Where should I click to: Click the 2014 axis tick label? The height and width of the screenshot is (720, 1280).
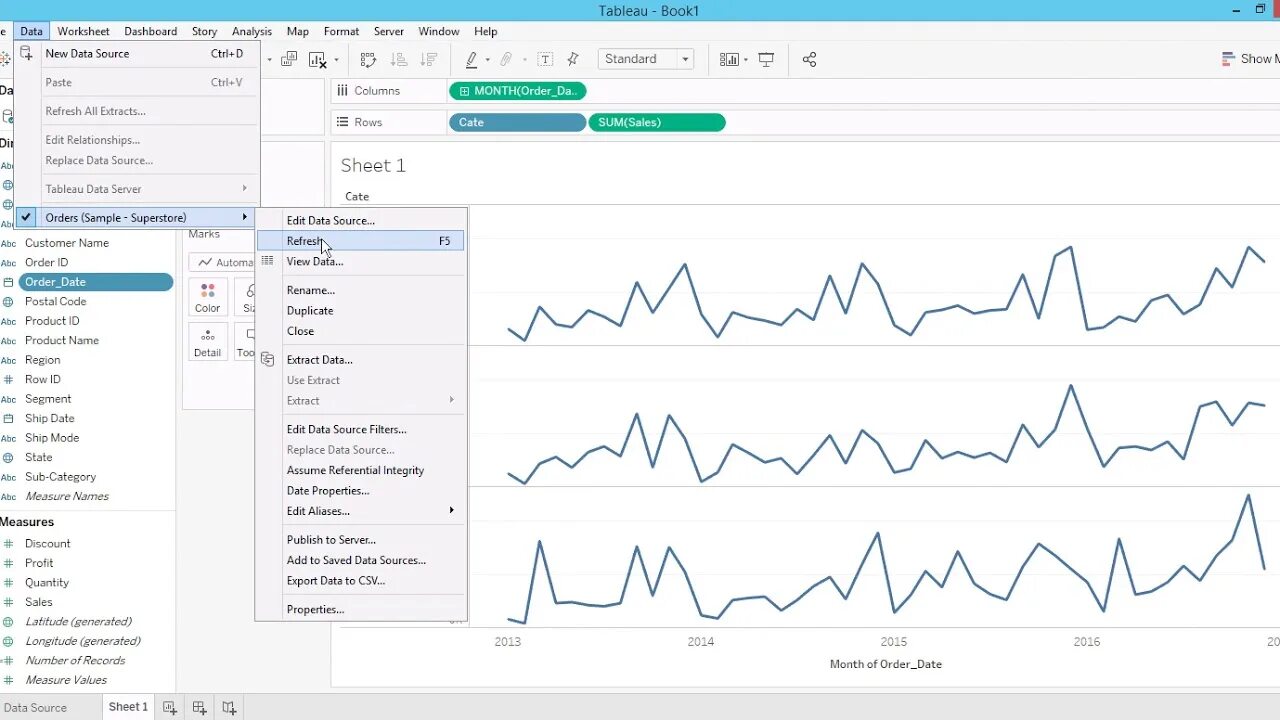701,641
